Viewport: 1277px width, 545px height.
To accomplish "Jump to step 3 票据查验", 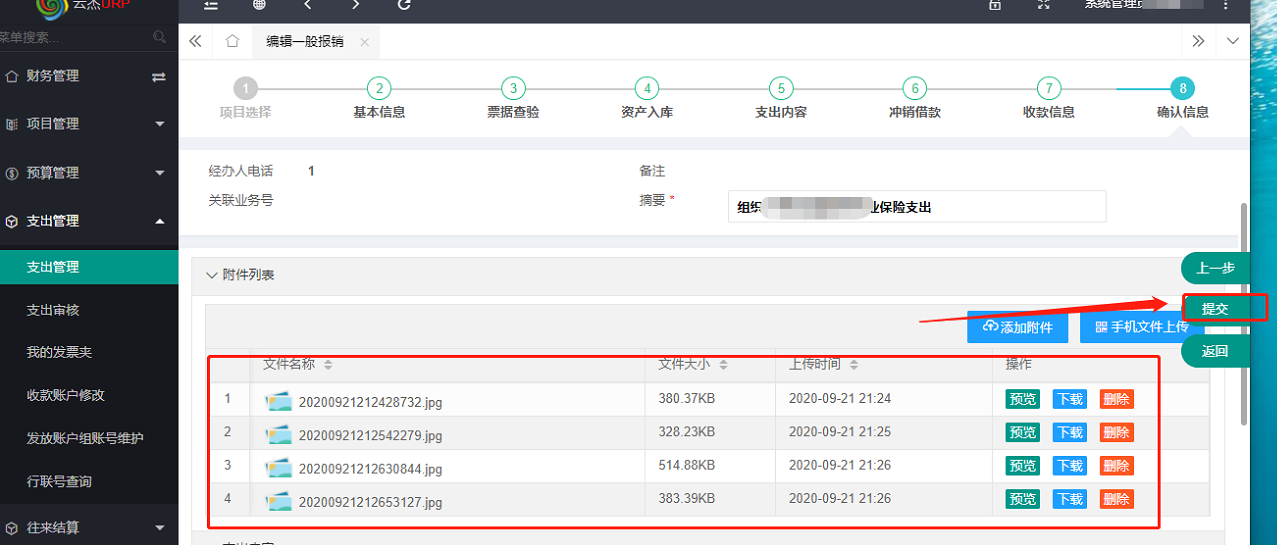I will click(x=513, y=88).
